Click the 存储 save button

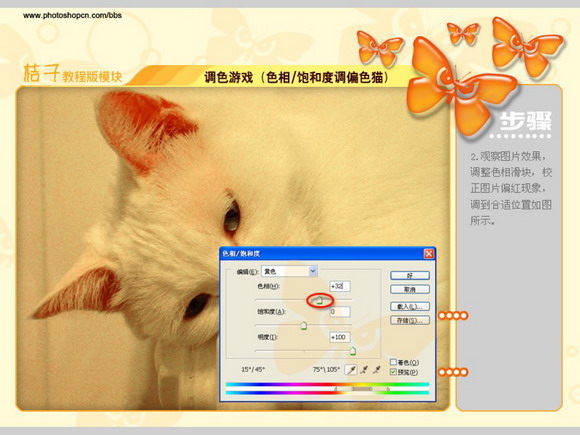pos(410,320)
